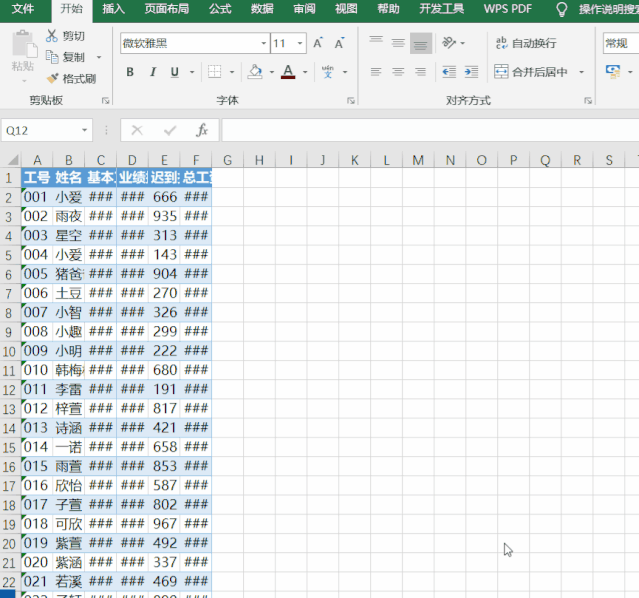Activate the Format Painter brush
639x598 pixels.
[x=53, y=78]
